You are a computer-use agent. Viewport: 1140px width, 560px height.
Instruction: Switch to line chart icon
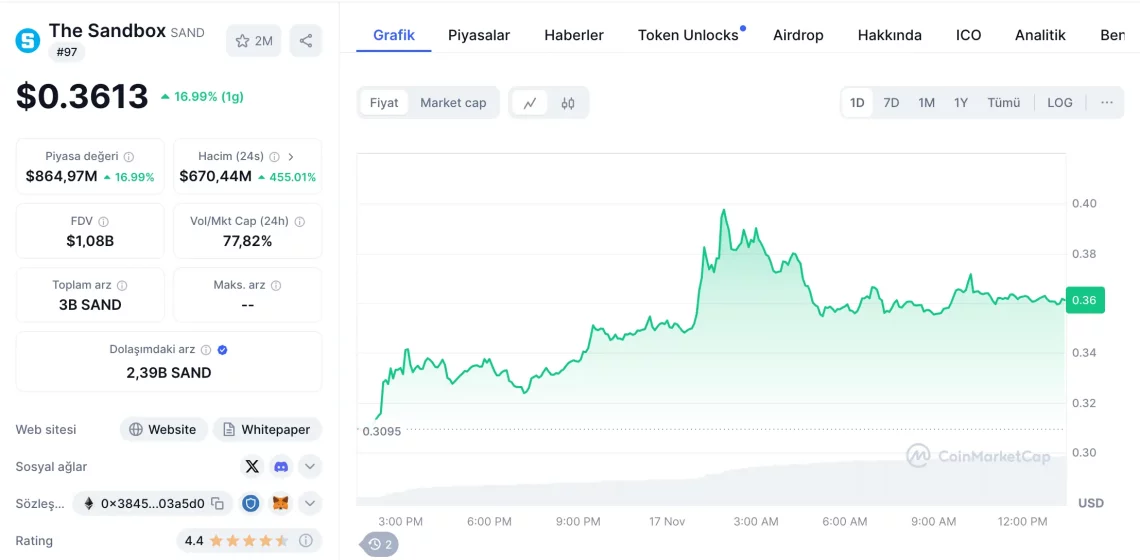tap(530, 102)
